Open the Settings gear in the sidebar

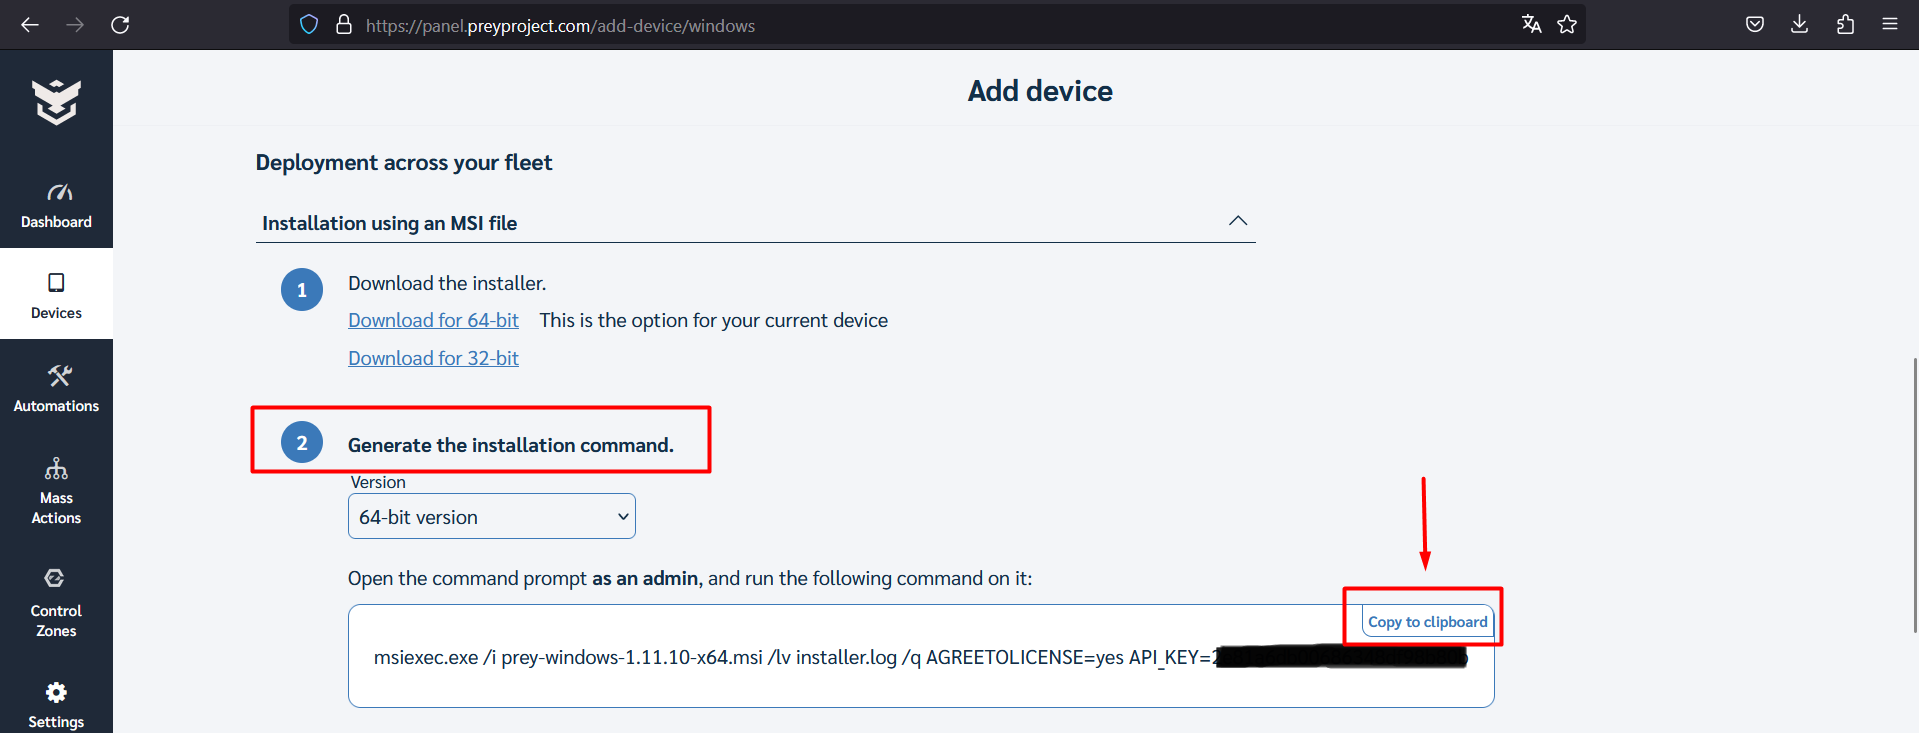point(56,700)
